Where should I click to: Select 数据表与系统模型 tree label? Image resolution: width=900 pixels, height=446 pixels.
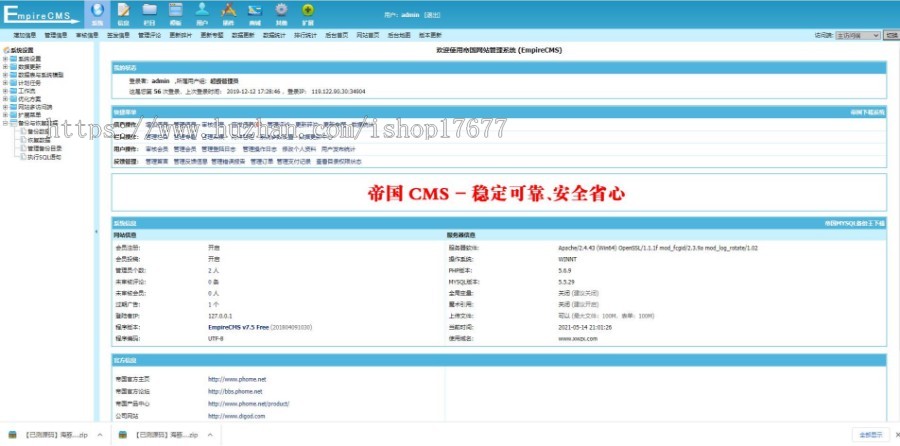[x=41, y=75]
